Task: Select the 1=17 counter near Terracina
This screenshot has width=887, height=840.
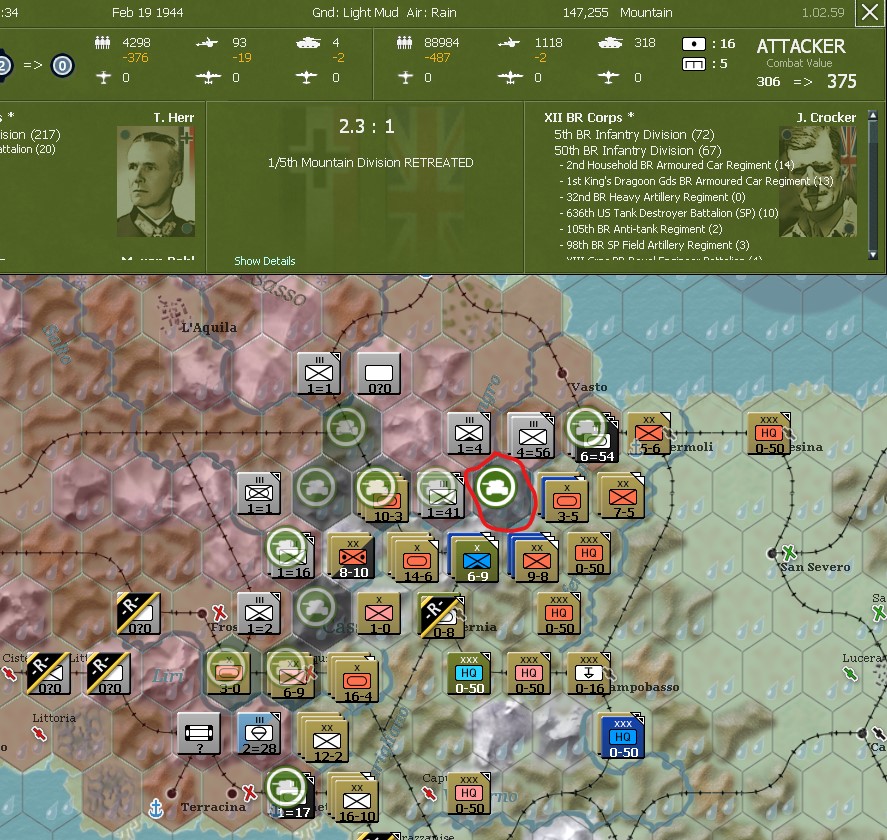Action: [293, 796]
